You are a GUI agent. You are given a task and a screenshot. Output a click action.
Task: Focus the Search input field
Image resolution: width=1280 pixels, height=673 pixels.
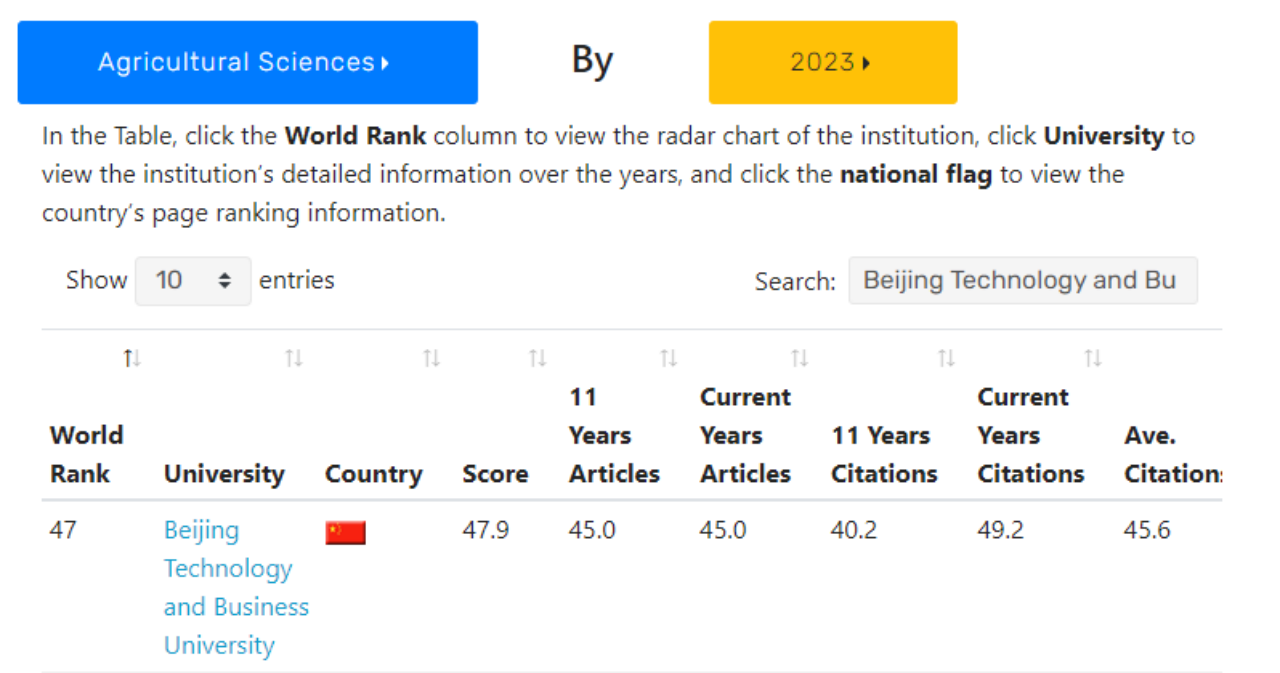(1022, 281)
